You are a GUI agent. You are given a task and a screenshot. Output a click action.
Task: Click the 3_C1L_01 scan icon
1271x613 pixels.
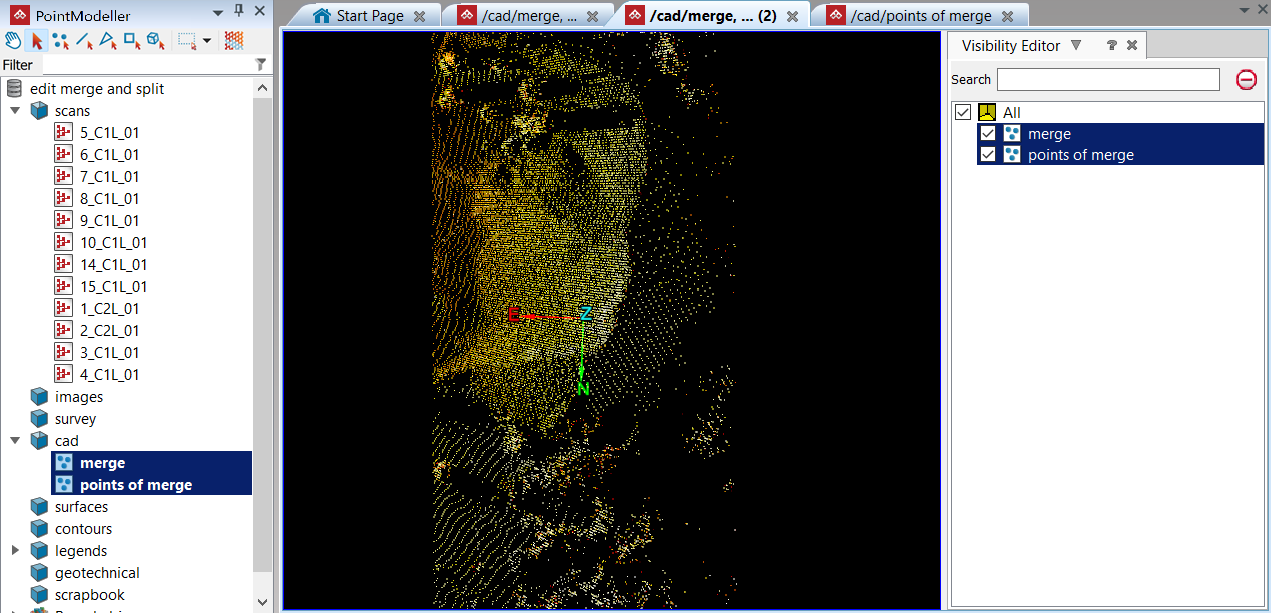click(x=64, y=353)
